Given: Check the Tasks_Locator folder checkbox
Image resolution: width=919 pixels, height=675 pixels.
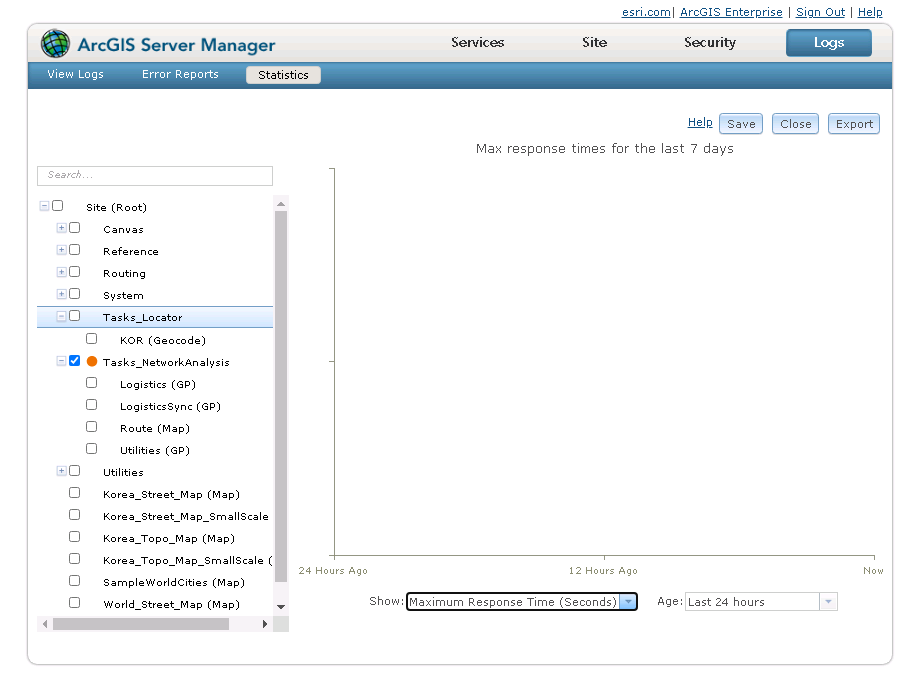Looking at the screenshot, I should tap(74, 316).
